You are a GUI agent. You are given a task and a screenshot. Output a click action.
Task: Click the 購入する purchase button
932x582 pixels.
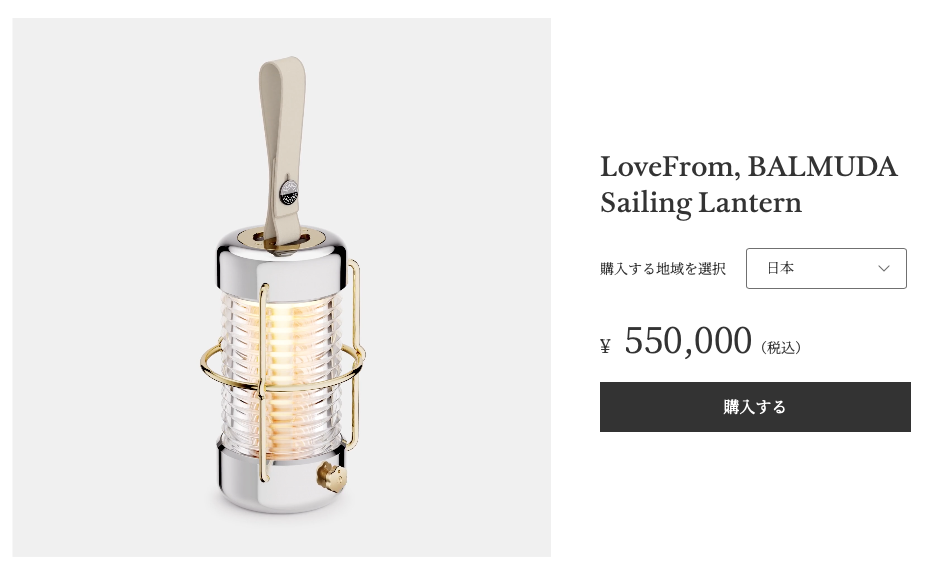coord(755,407)
